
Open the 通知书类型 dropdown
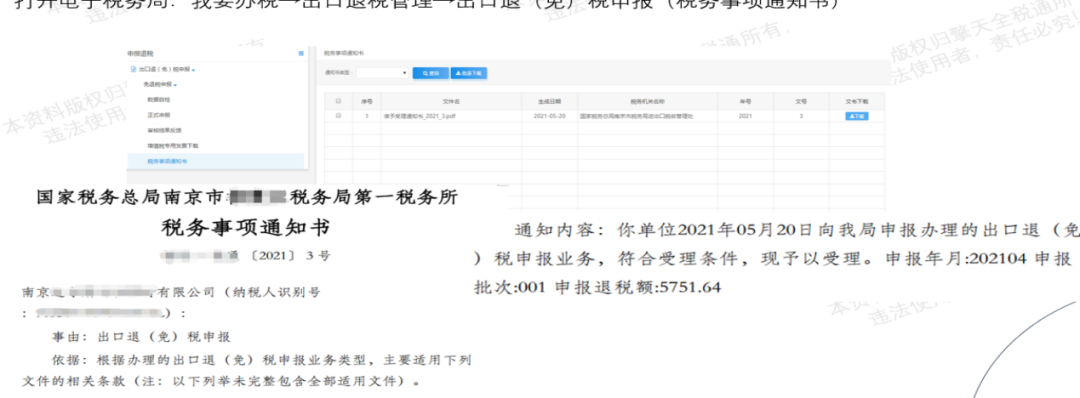coord(382,73)
